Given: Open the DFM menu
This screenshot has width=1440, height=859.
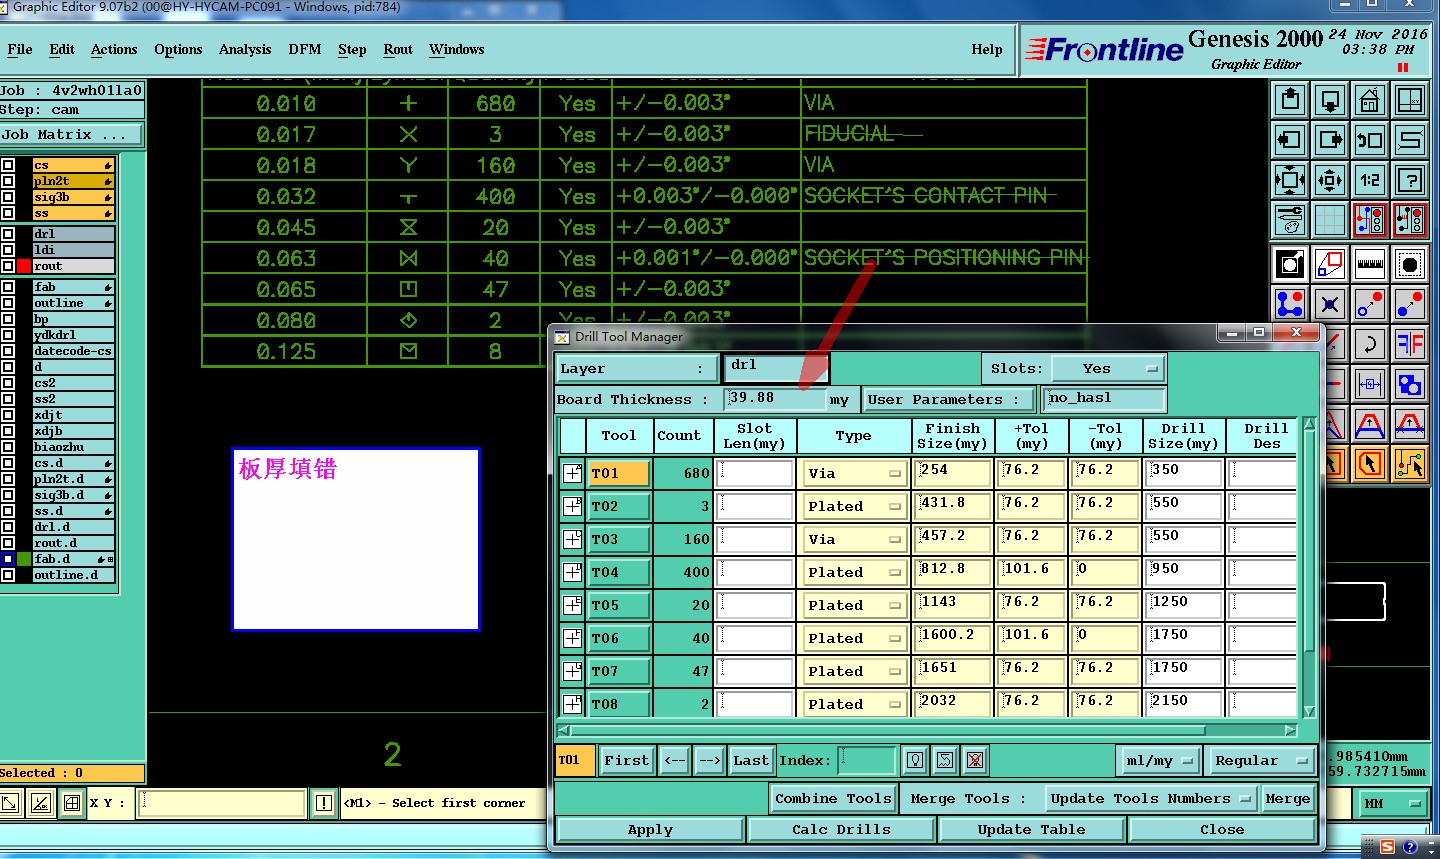Looking at the screenshot, I should click(305, 49).
